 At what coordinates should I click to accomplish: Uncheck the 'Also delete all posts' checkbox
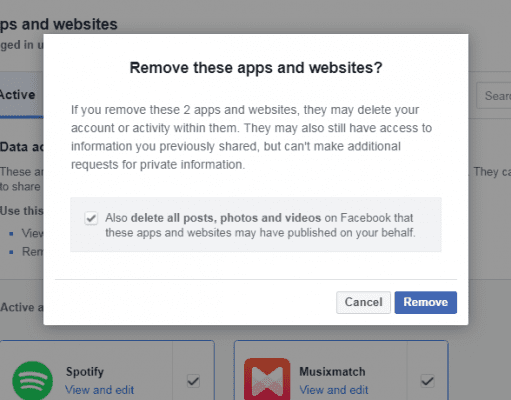pyautogui.click(x=91, y=218)
